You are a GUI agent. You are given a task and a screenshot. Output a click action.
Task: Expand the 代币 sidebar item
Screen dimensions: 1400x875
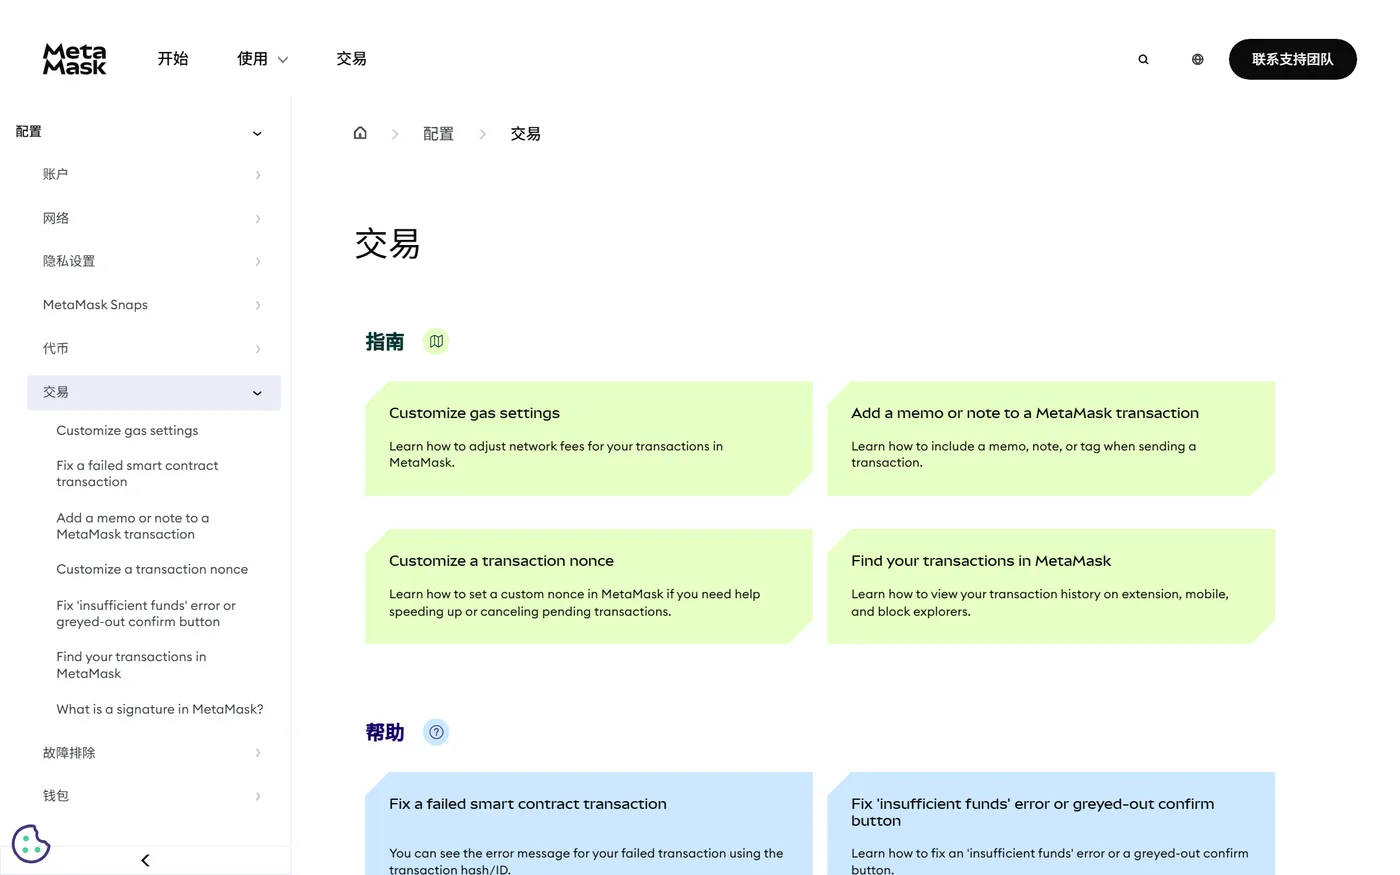pos(258,349)
